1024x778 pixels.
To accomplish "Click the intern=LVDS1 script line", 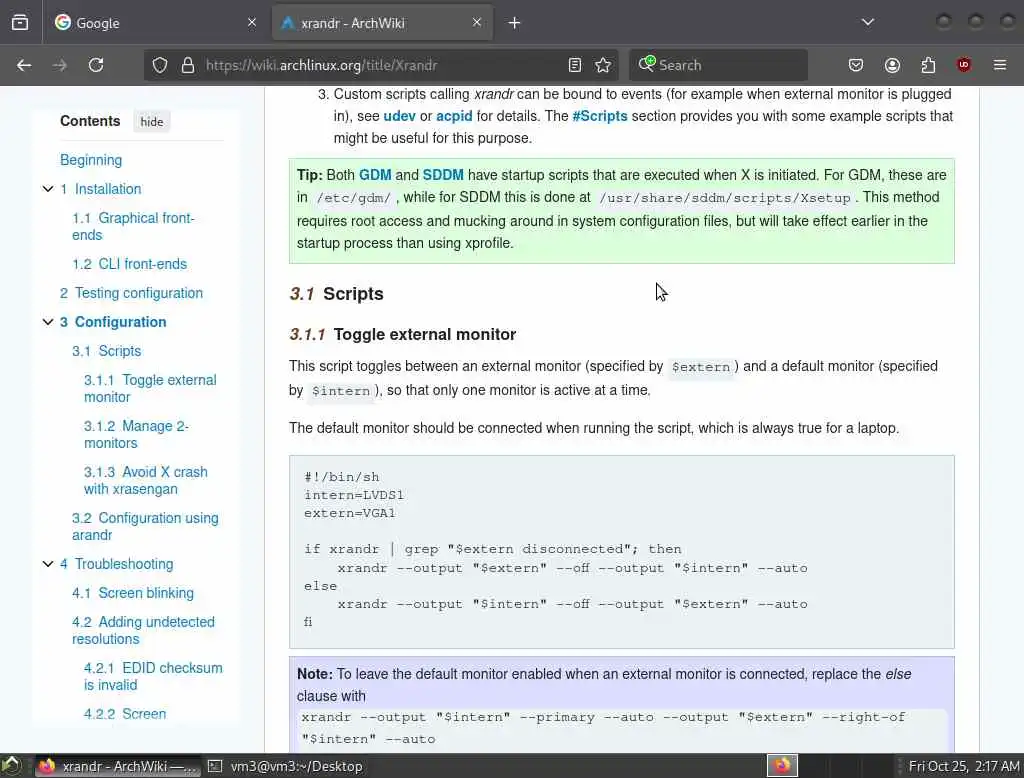I will click(x=354, y=495).
